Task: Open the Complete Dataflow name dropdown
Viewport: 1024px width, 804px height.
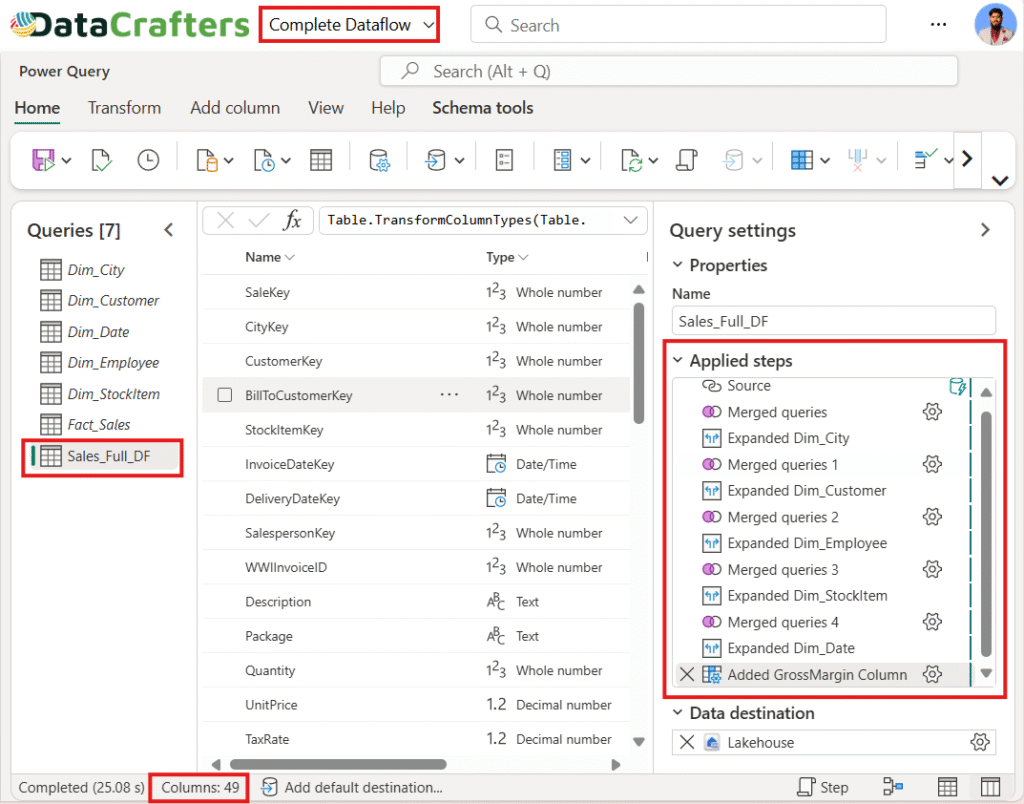Action: click(349, 25)
